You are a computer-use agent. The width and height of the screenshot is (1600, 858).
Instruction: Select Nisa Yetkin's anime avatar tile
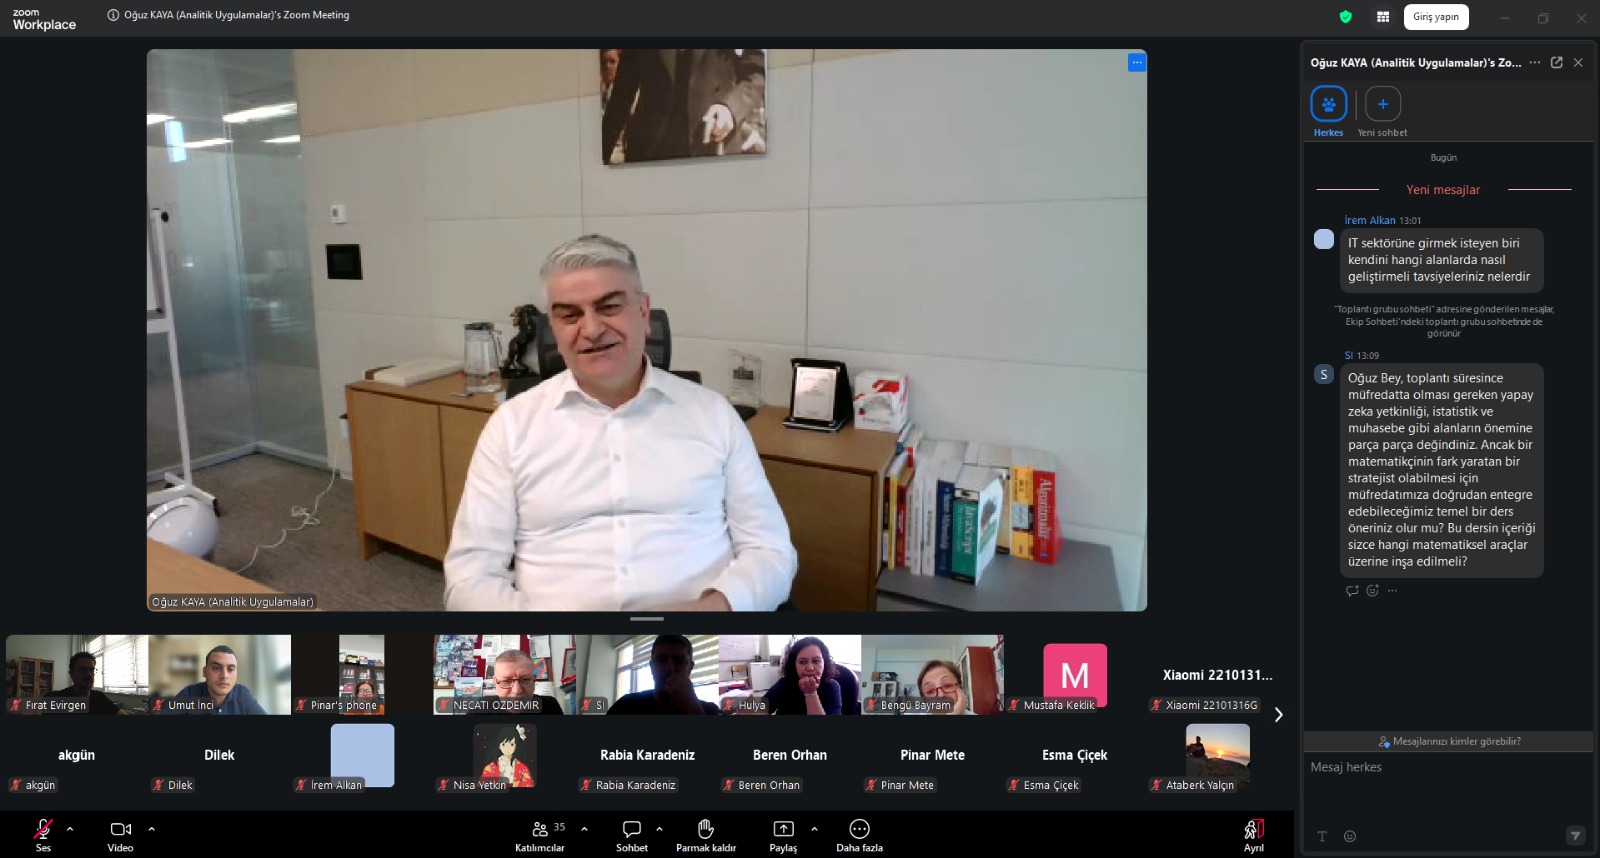click(505, 755)
